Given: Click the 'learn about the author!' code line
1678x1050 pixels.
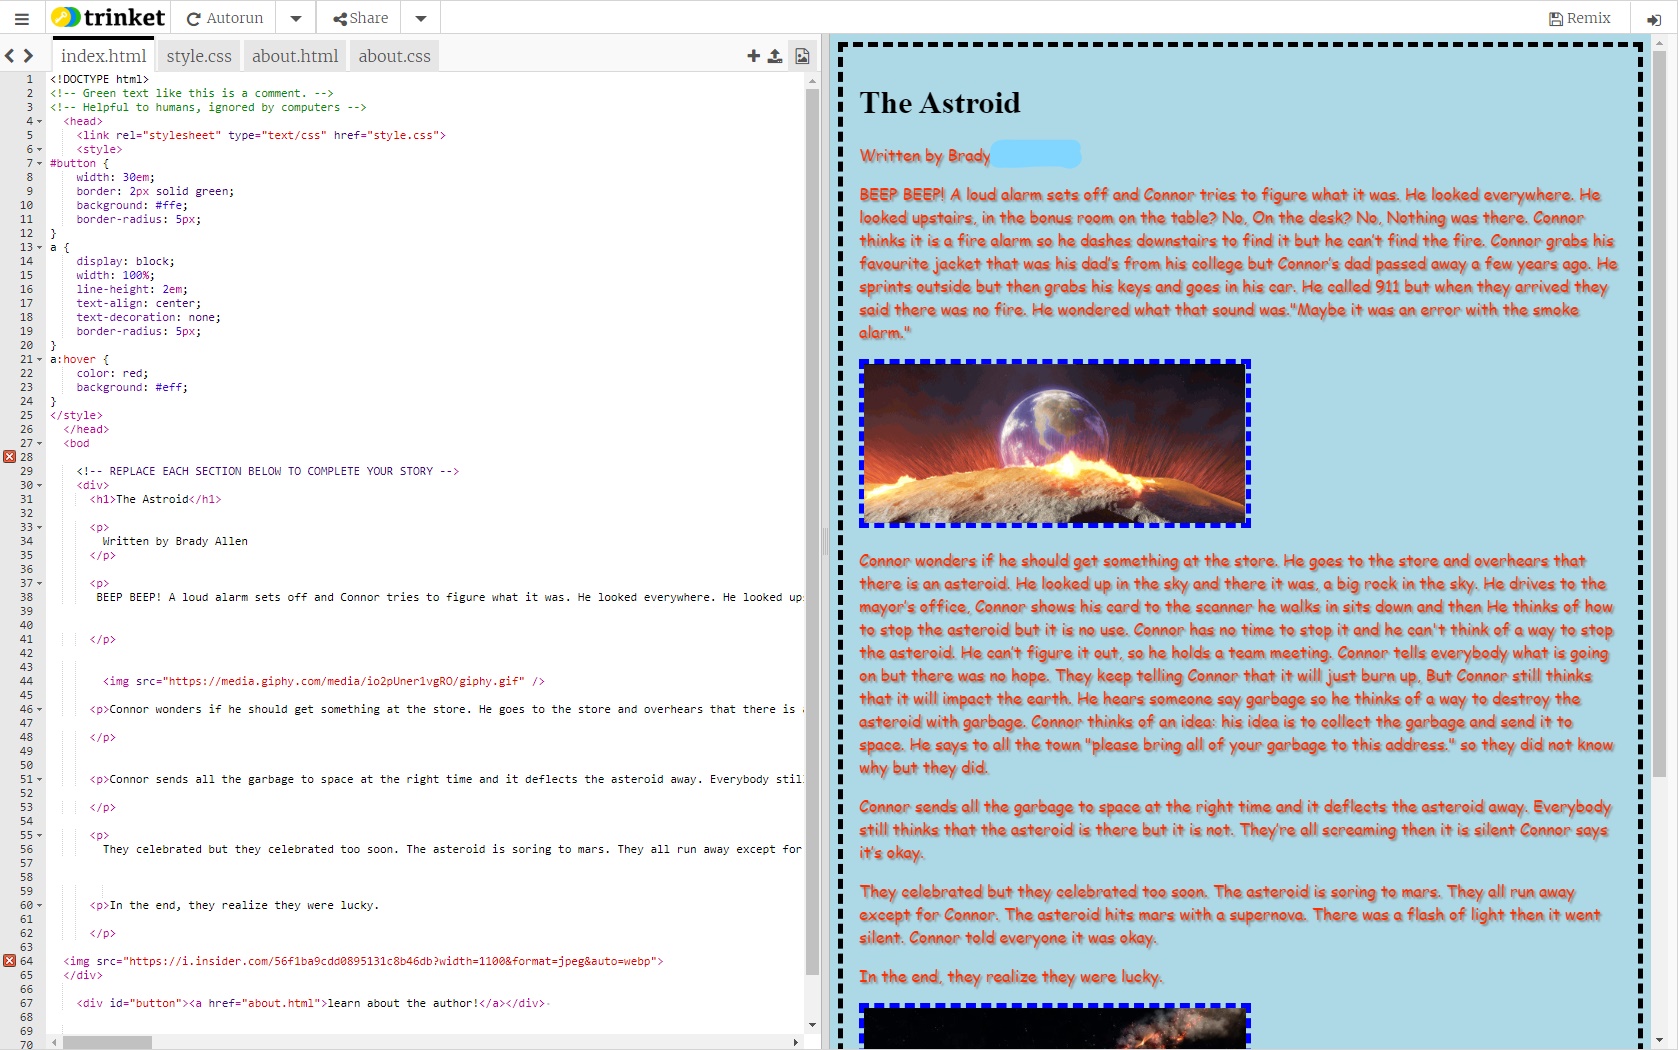Looking at the screenshot, I should [313, 1004].
